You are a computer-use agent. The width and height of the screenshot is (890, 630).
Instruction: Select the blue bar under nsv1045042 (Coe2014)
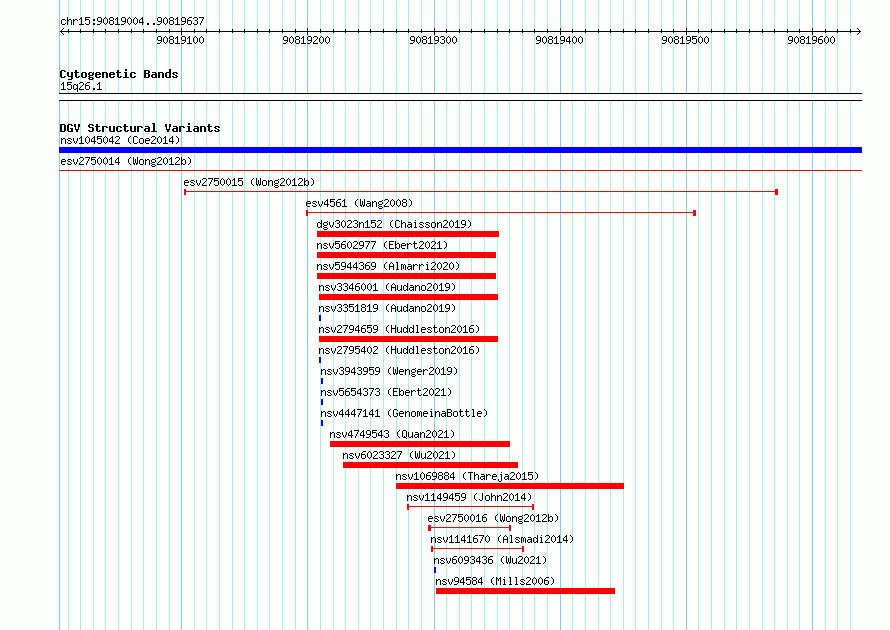tap(460, 150)
